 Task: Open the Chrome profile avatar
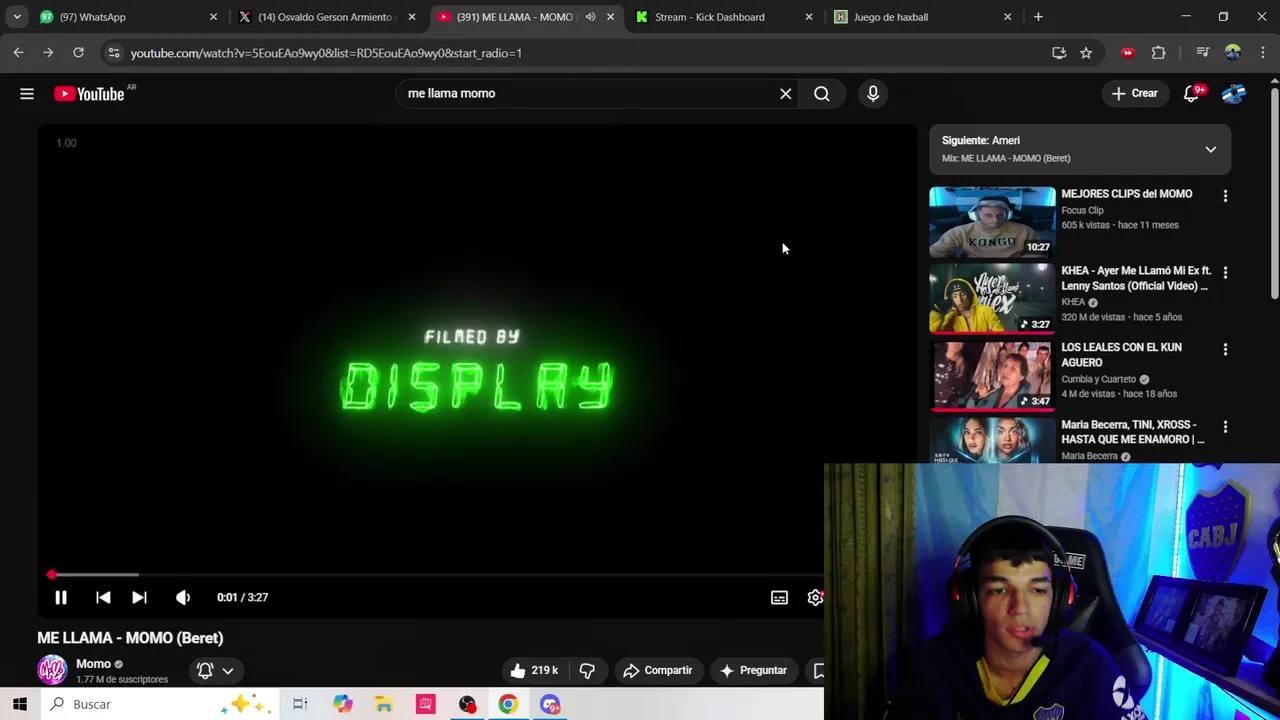click(1233, 53)
